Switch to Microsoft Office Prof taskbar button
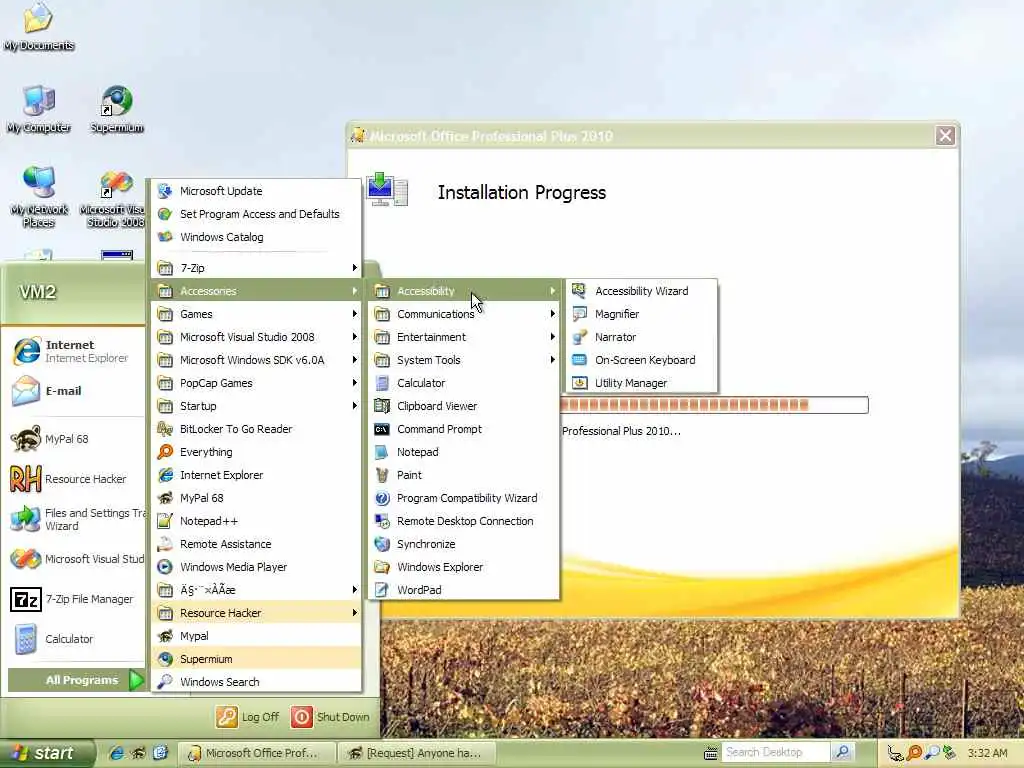Screen dimensions: 1024x768 coord(257,753)
